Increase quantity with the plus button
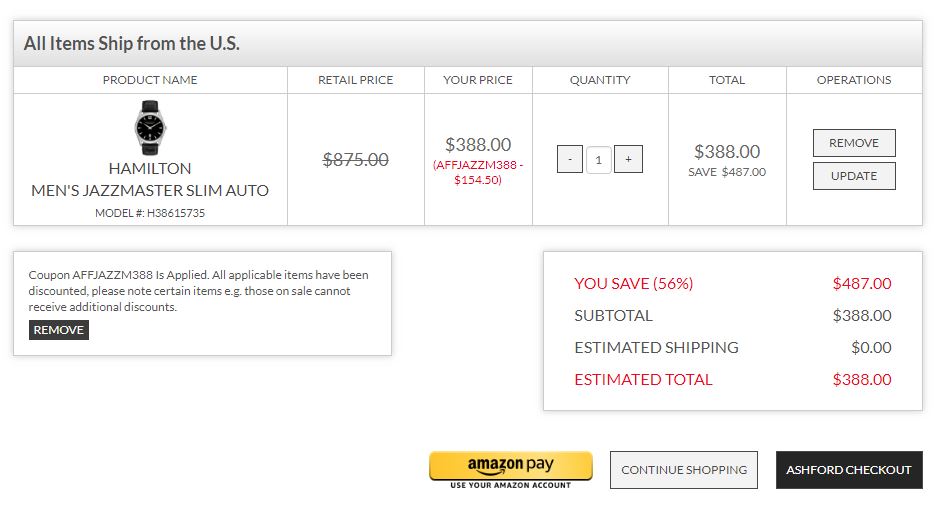This screenshot has height=519, width=948. (x=628, y=159)
